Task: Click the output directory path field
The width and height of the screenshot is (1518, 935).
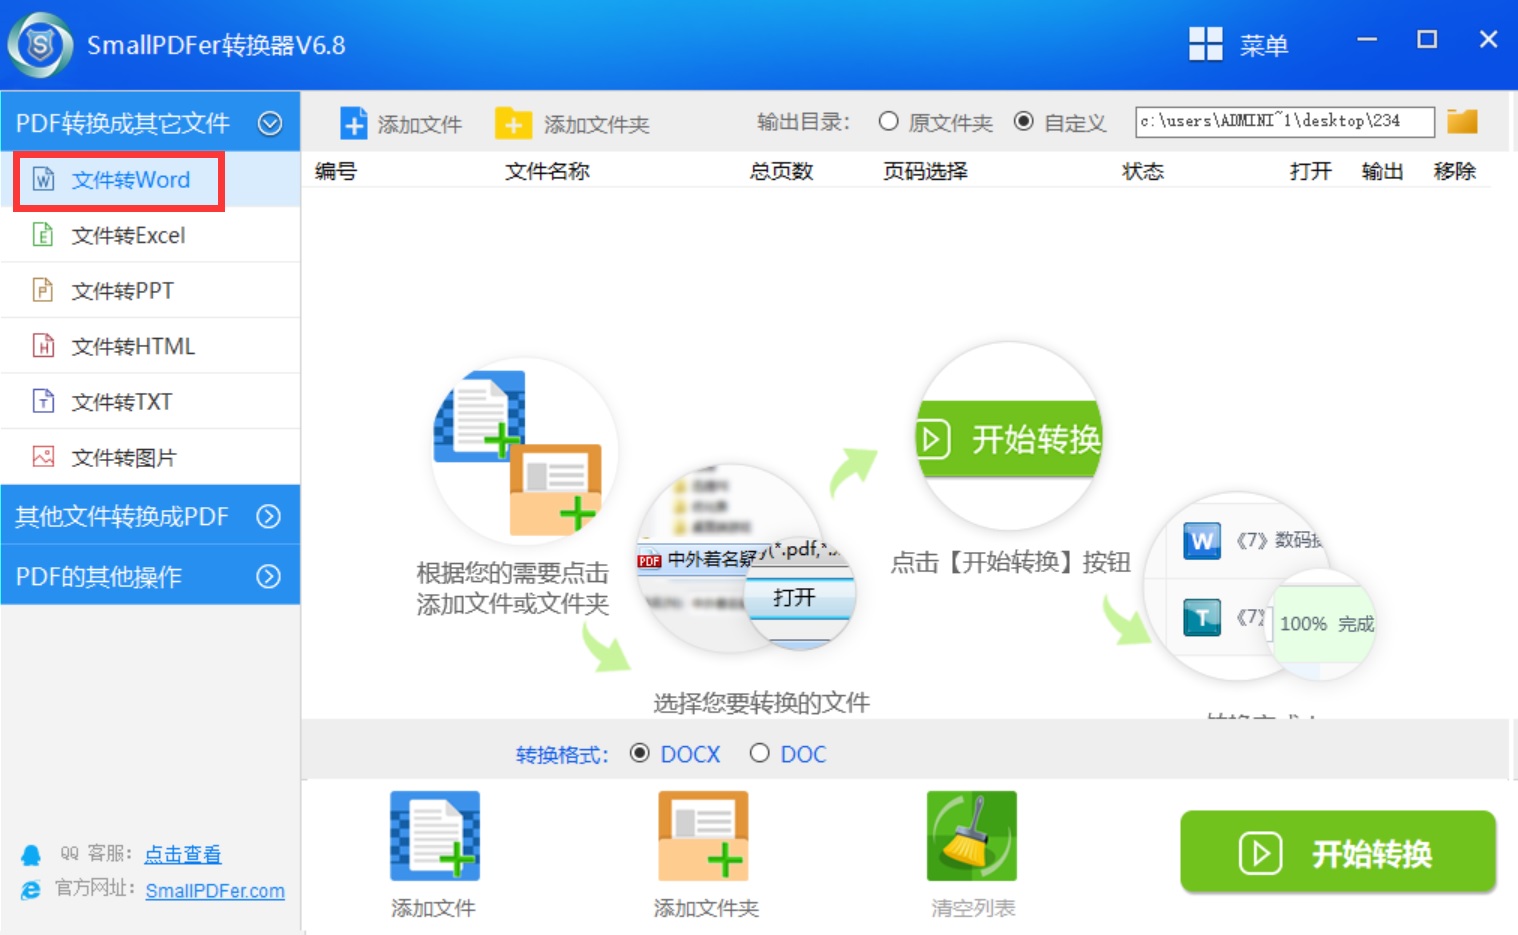Action: (x=1284, y=122)
